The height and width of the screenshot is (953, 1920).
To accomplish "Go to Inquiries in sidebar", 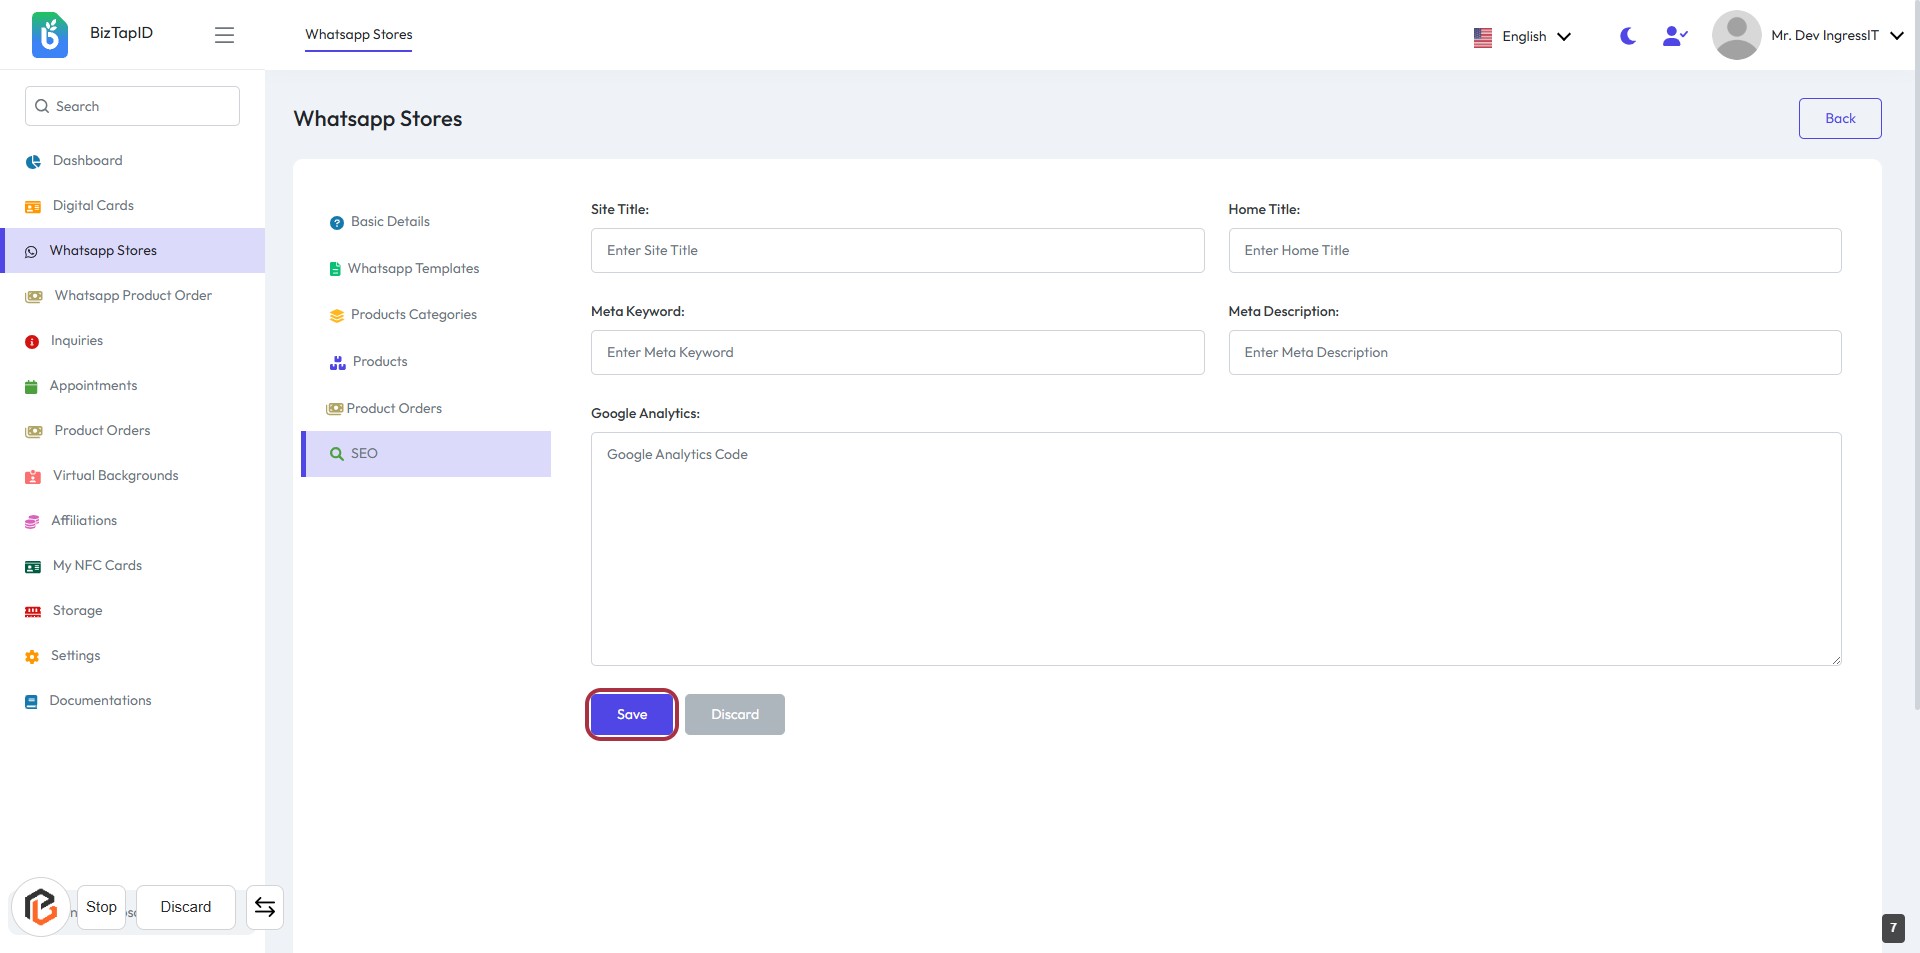I will pos(77,341).
